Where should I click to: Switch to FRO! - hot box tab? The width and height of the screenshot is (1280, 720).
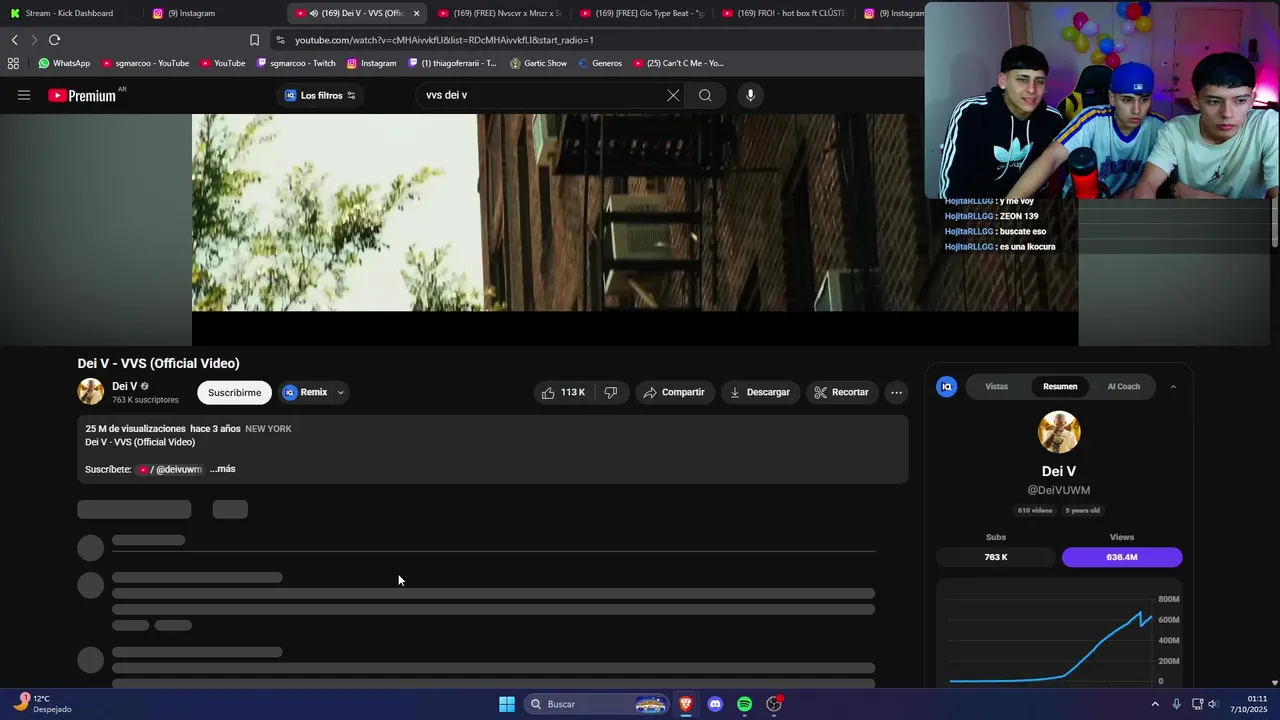point(786,13)
